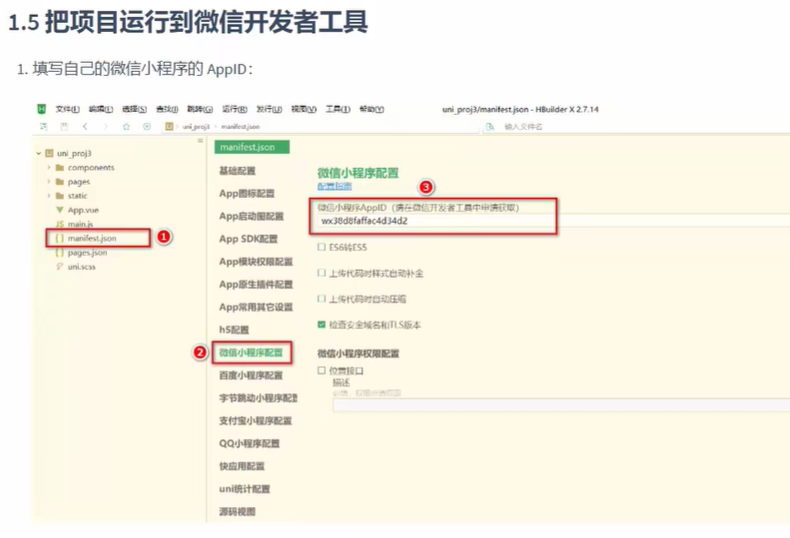The width and height of the screenshot is (790, 538).
Task: Expand the components folder arrow
Action: pyautogui.click(x=49, y=167)
